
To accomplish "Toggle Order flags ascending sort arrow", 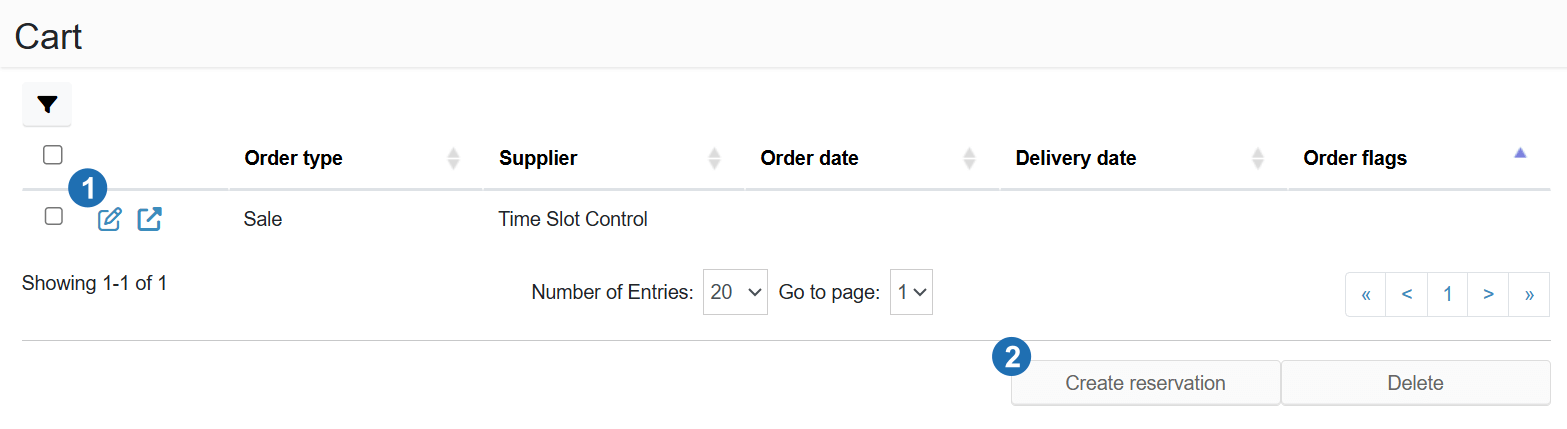I will (1520, 154).
